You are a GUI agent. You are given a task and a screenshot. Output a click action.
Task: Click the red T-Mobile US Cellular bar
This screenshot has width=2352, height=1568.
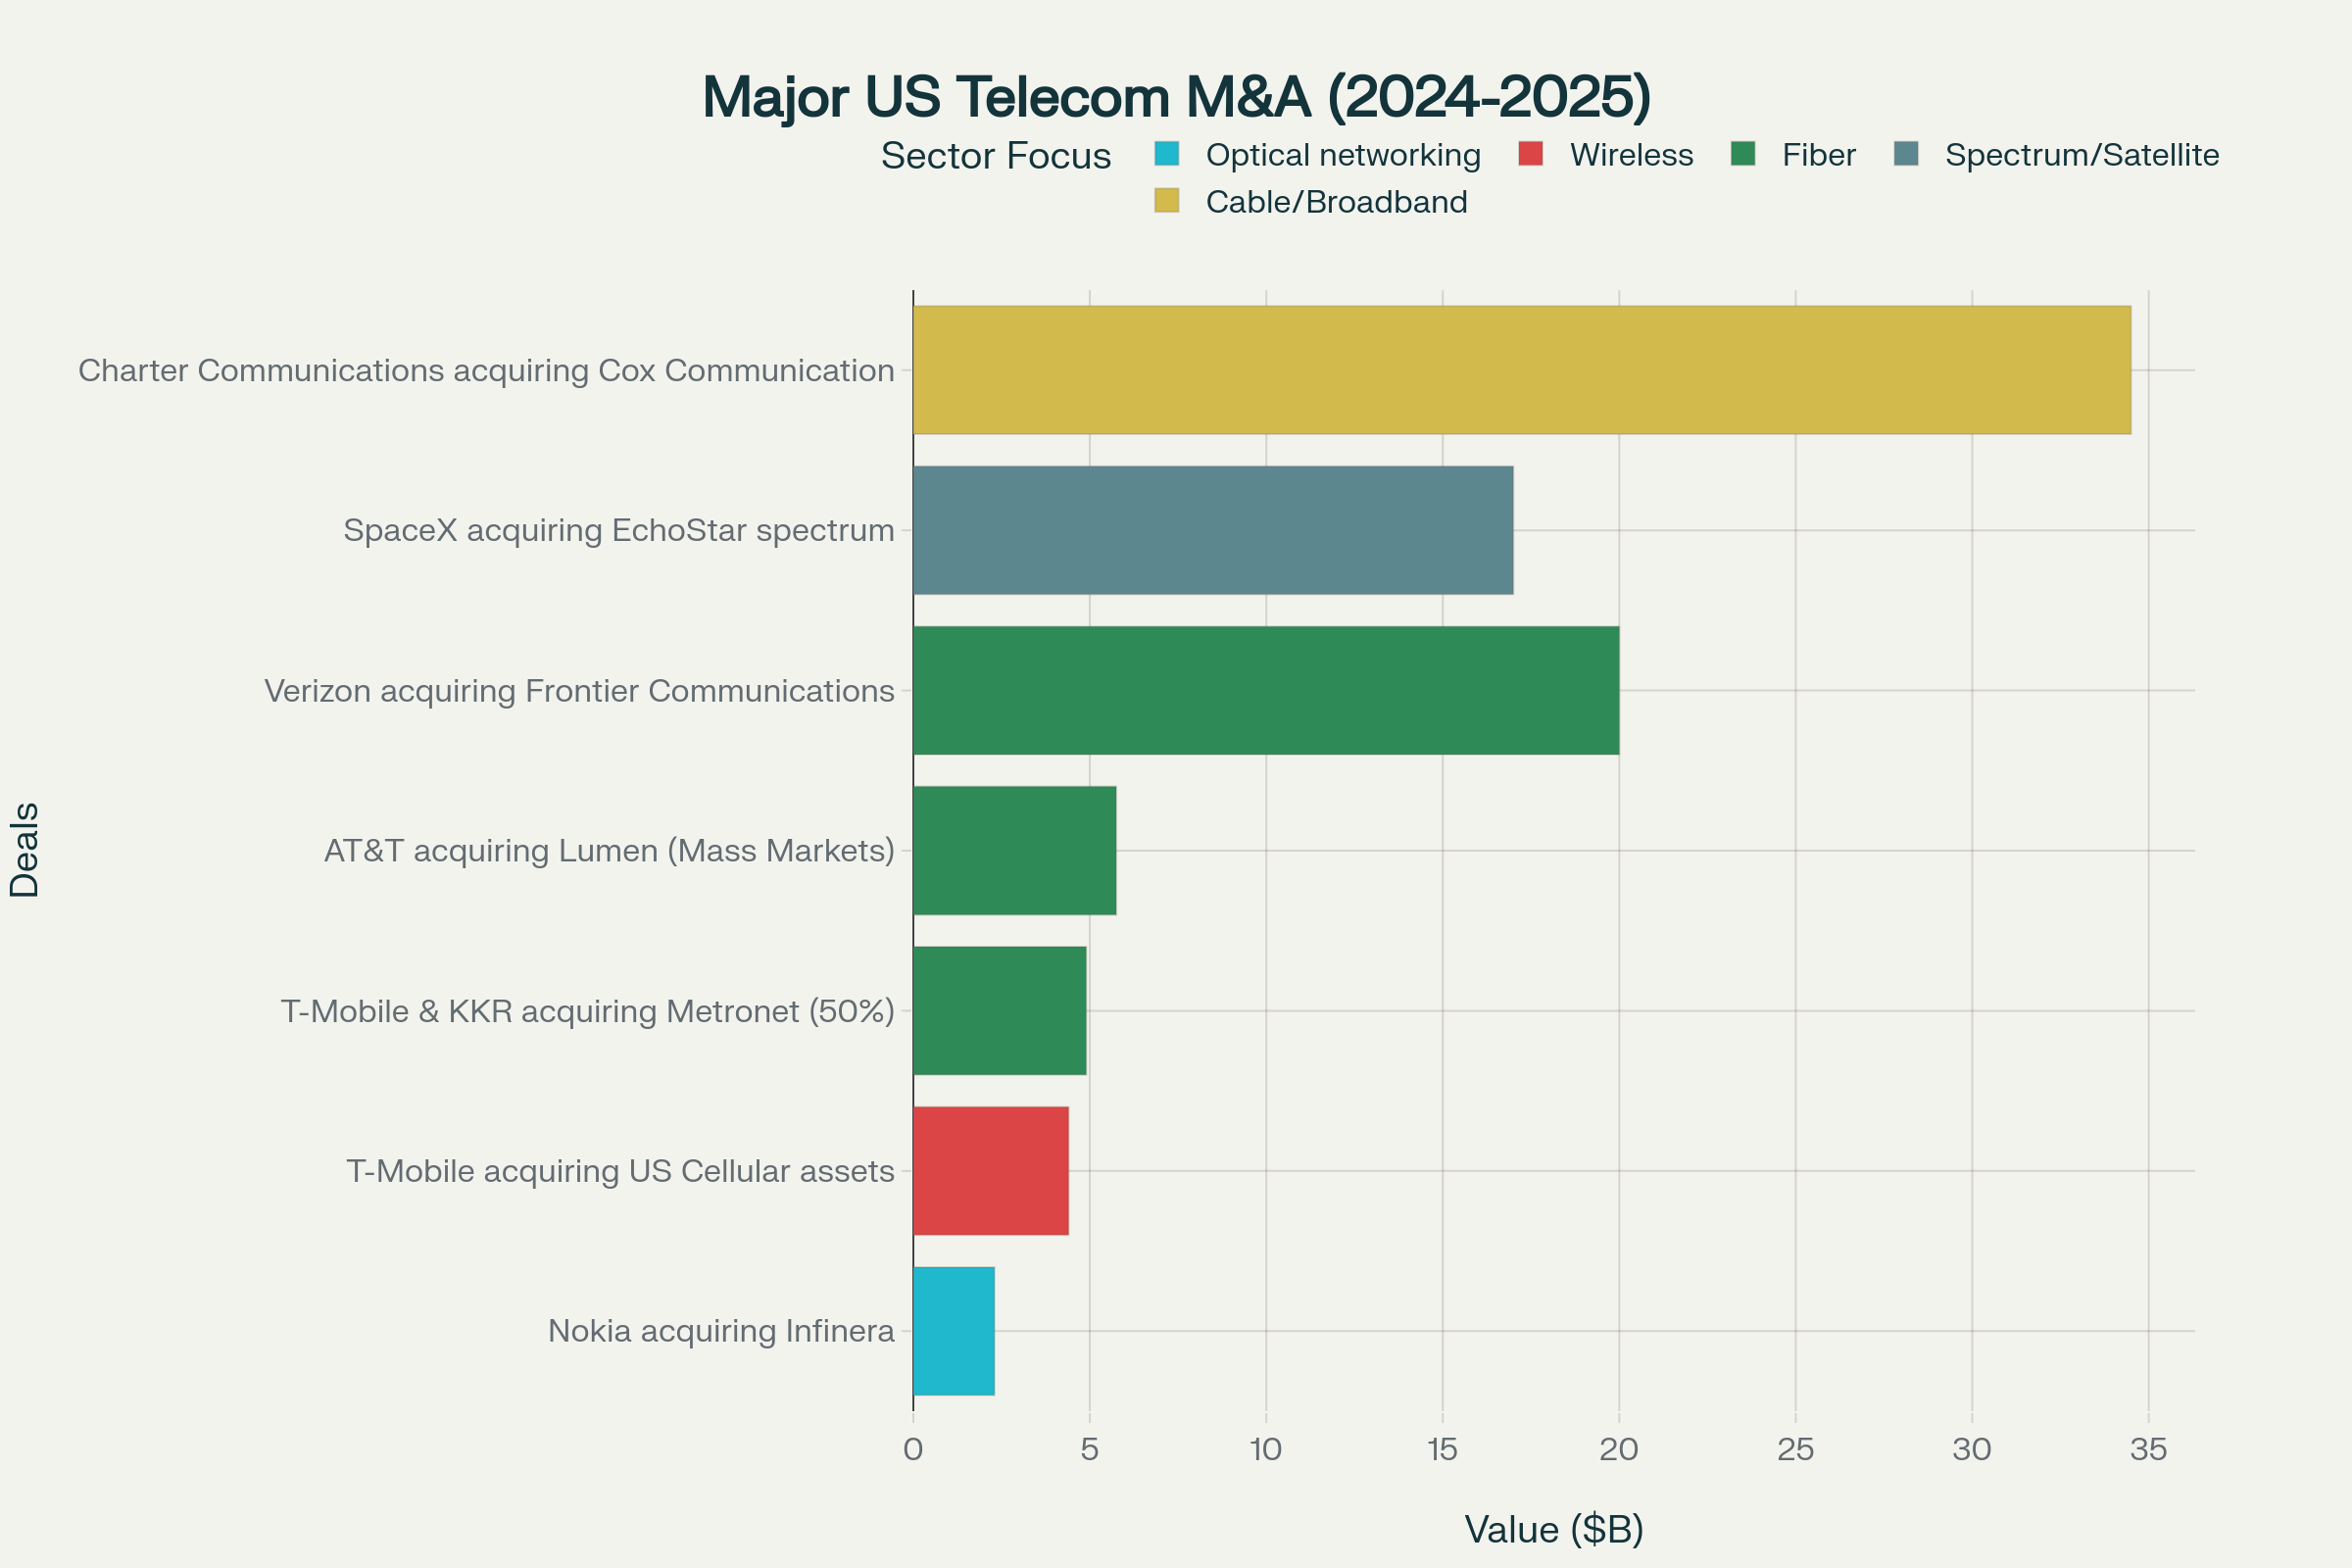click(x=991, y=1170)
